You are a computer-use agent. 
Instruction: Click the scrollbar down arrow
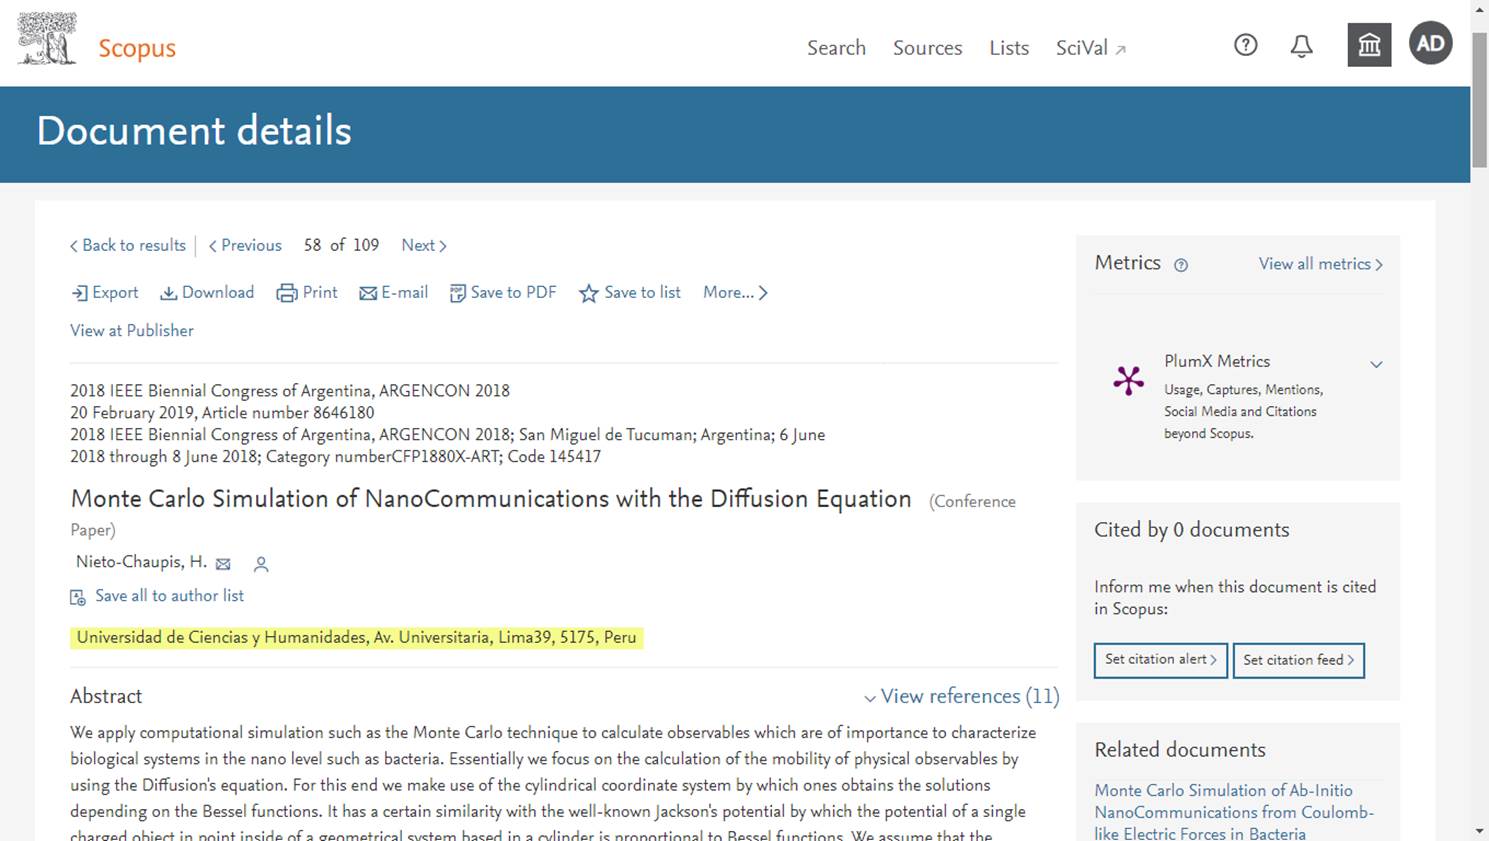pos(1479,831)
